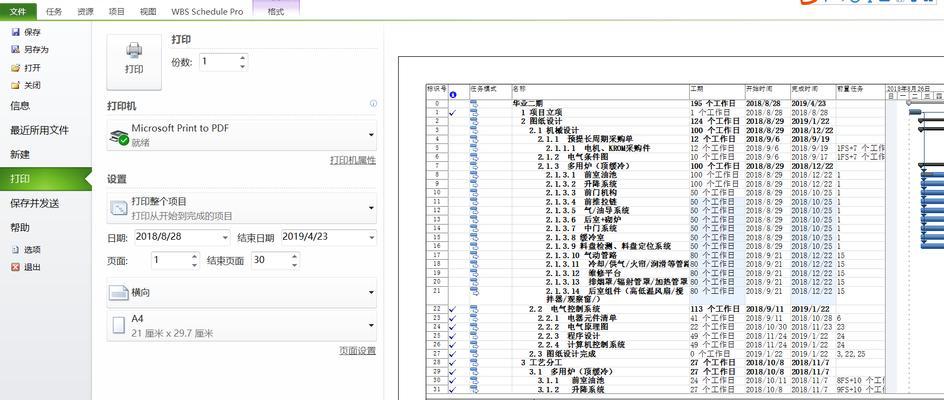Click the 打开 folder icon
Screen dimensions: 944x400
(x=16, y=67)
